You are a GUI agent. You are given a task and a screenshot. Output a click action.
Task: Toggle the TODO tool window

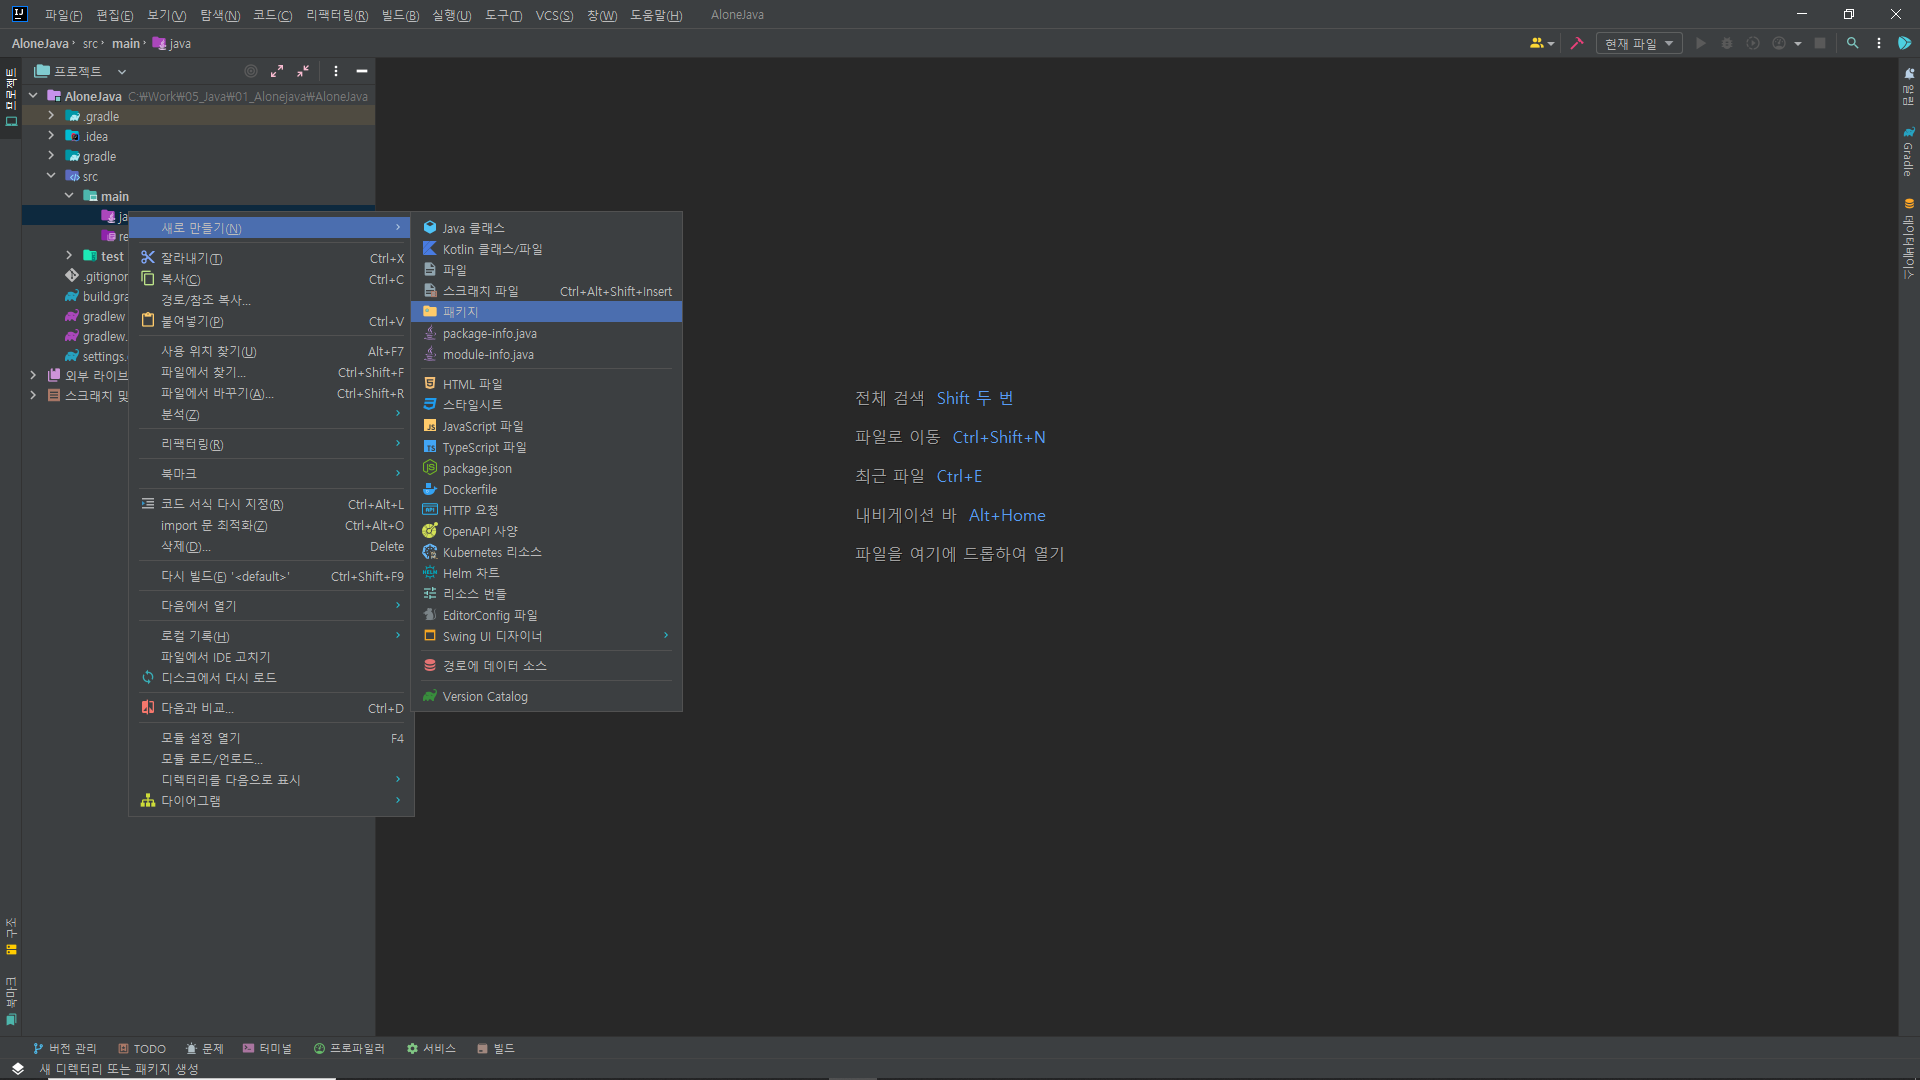pos(142,1048)
